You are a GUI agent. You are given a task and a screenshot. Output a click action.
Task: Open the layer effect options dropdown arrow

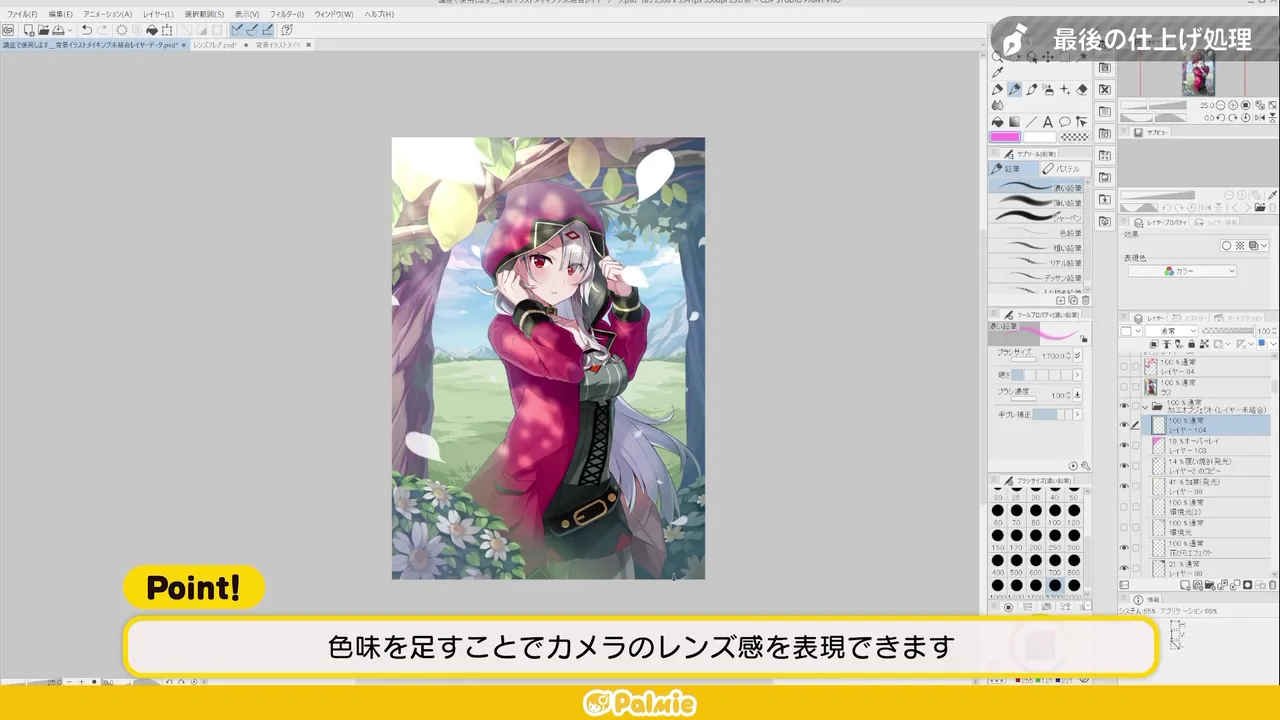[x=1265, y=245]
